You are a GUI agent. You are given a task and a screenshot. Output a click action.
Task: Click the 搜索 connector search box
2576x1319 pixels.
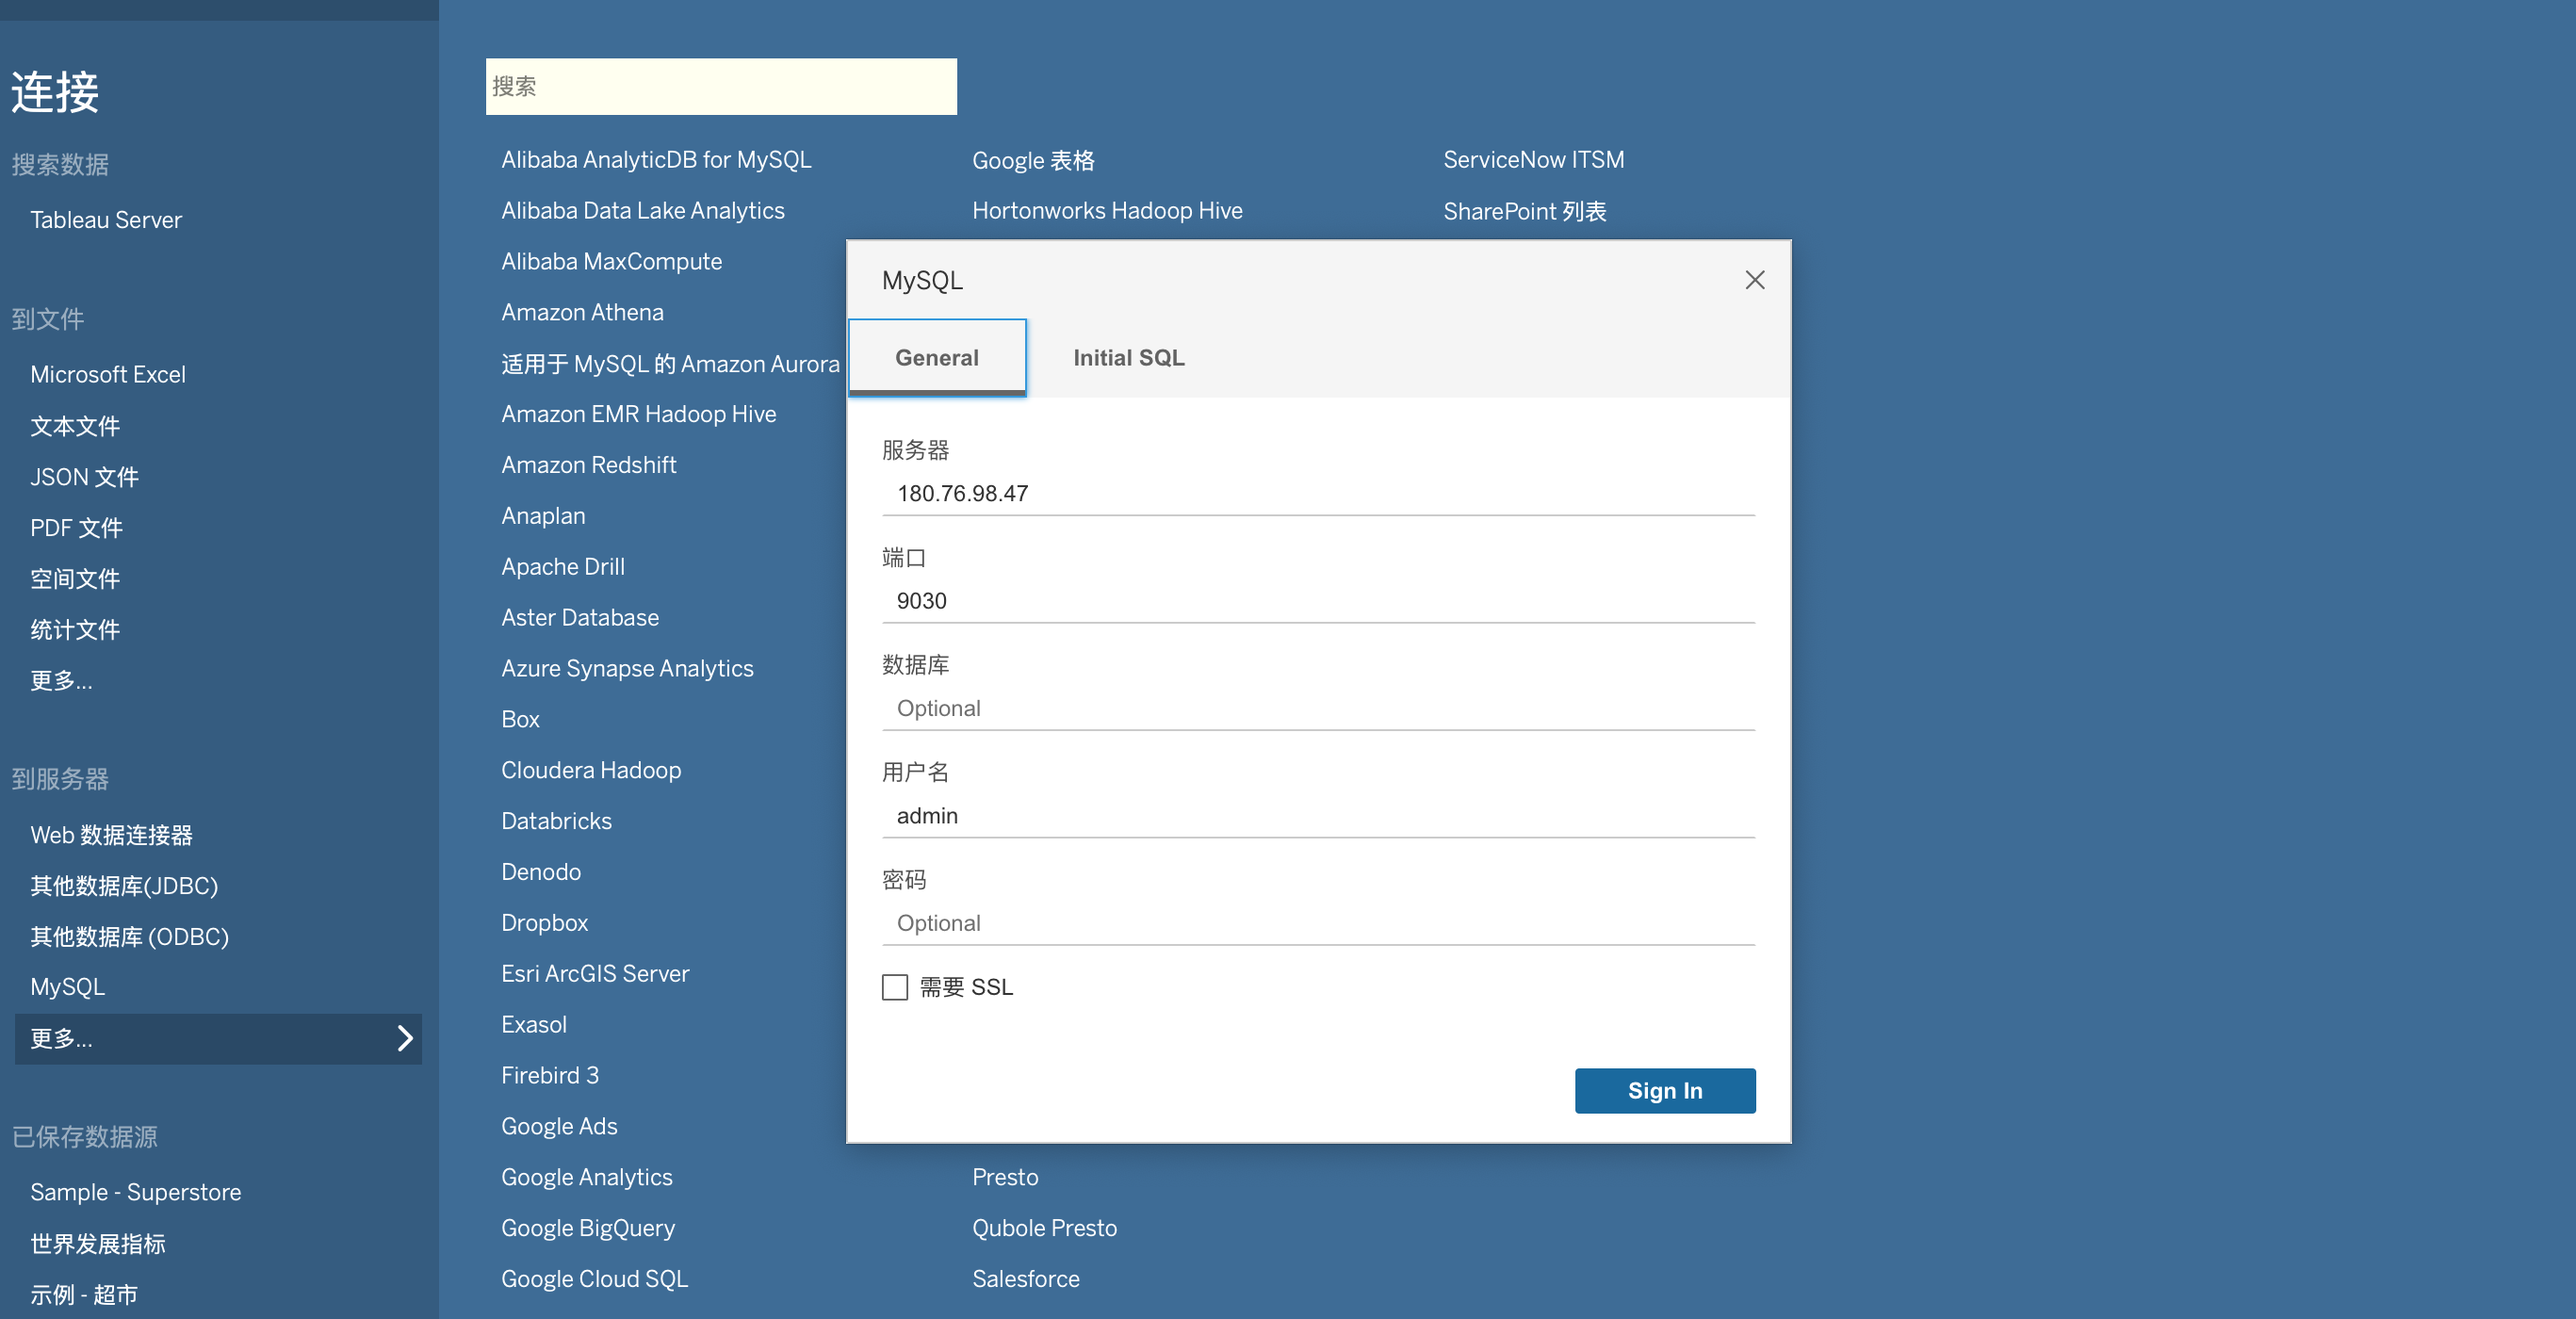tap(721, 86)
